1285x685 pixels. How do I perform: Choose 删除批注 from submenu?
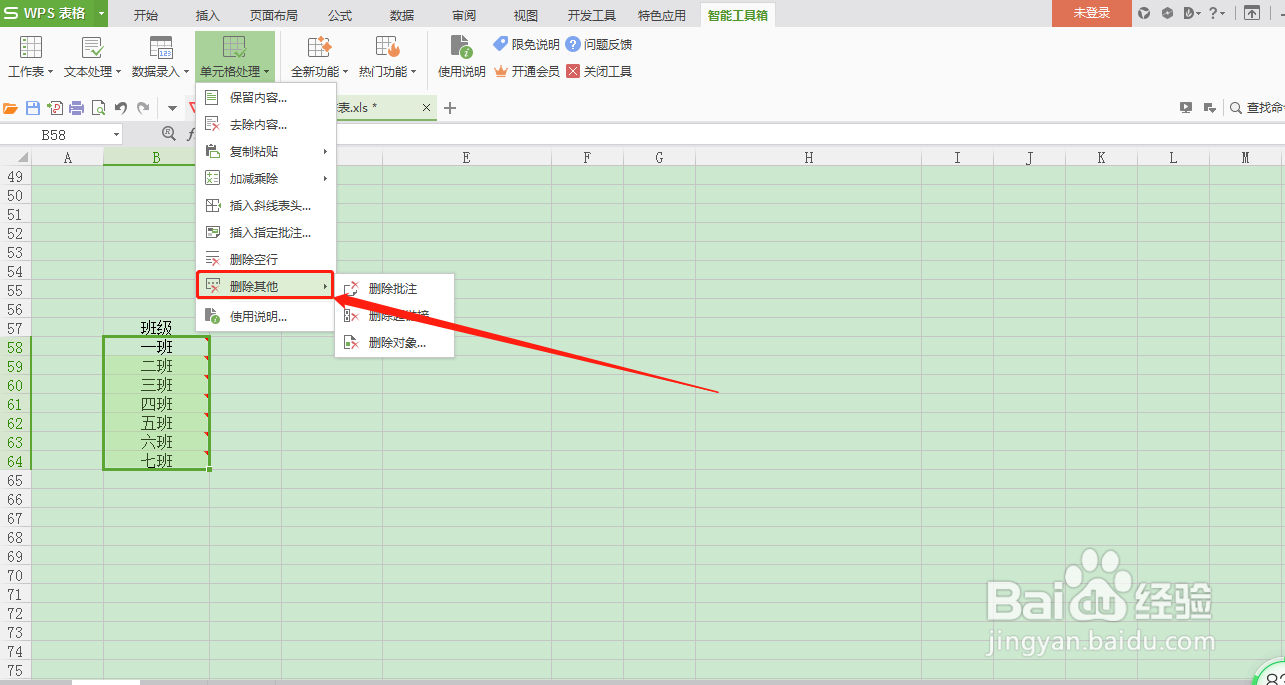click(x=394, y=289)
